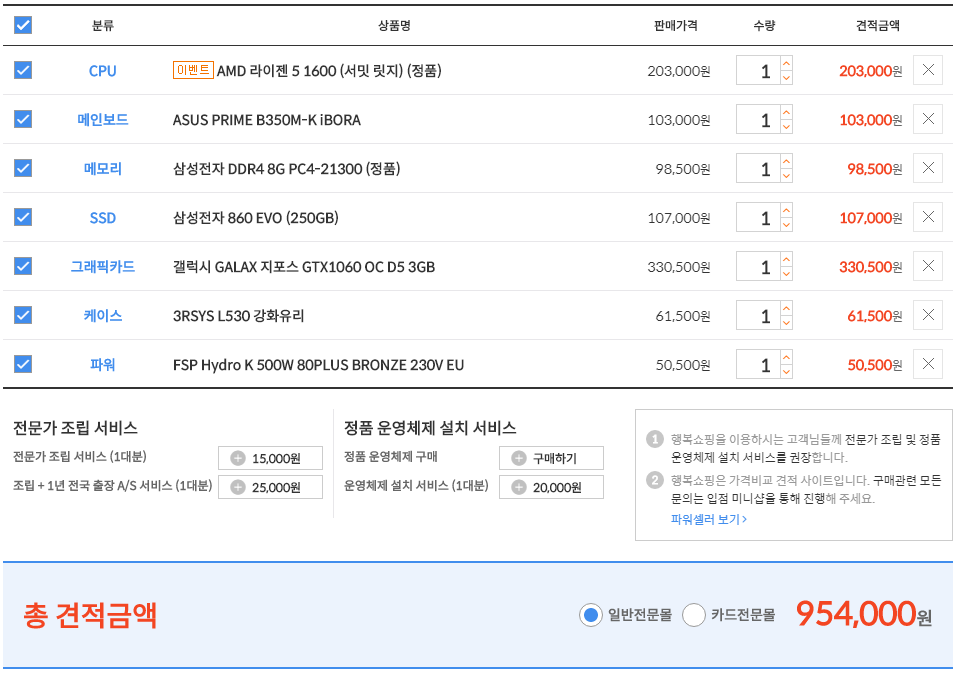This screenshot has height=673, width=962.
Task: Open product AMD 라이젠 5 1600 (서밋 릿지)
Action: 329,71
